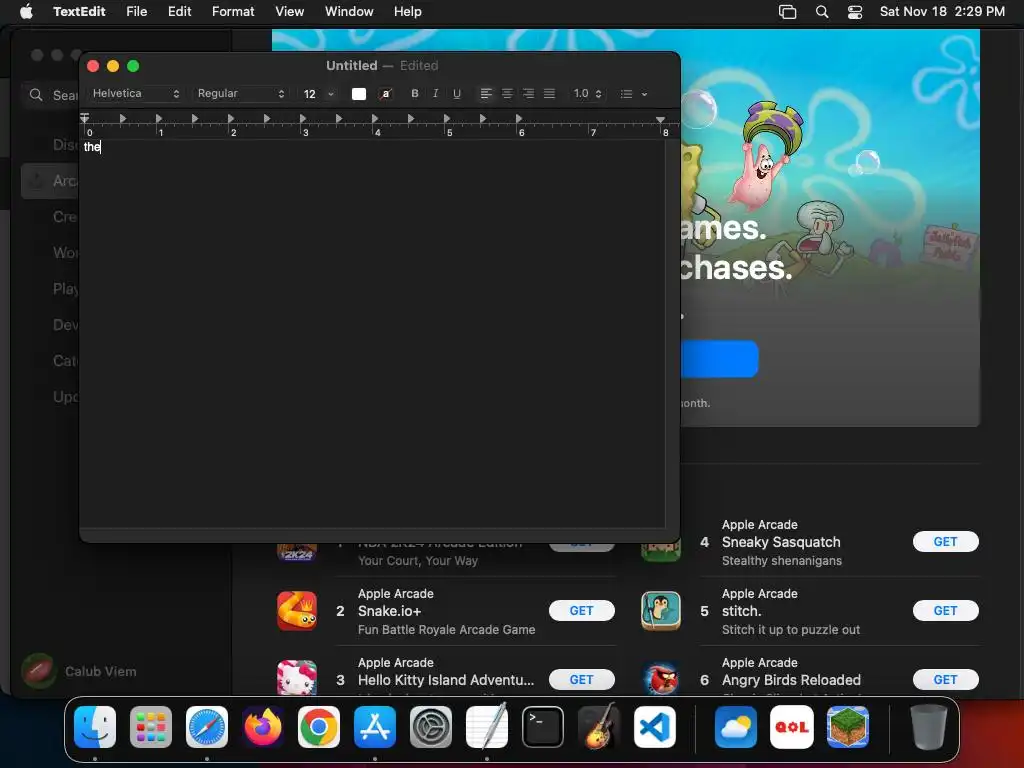Open Weather app from the Dock
1024x768 pixels.
(736, 727)
